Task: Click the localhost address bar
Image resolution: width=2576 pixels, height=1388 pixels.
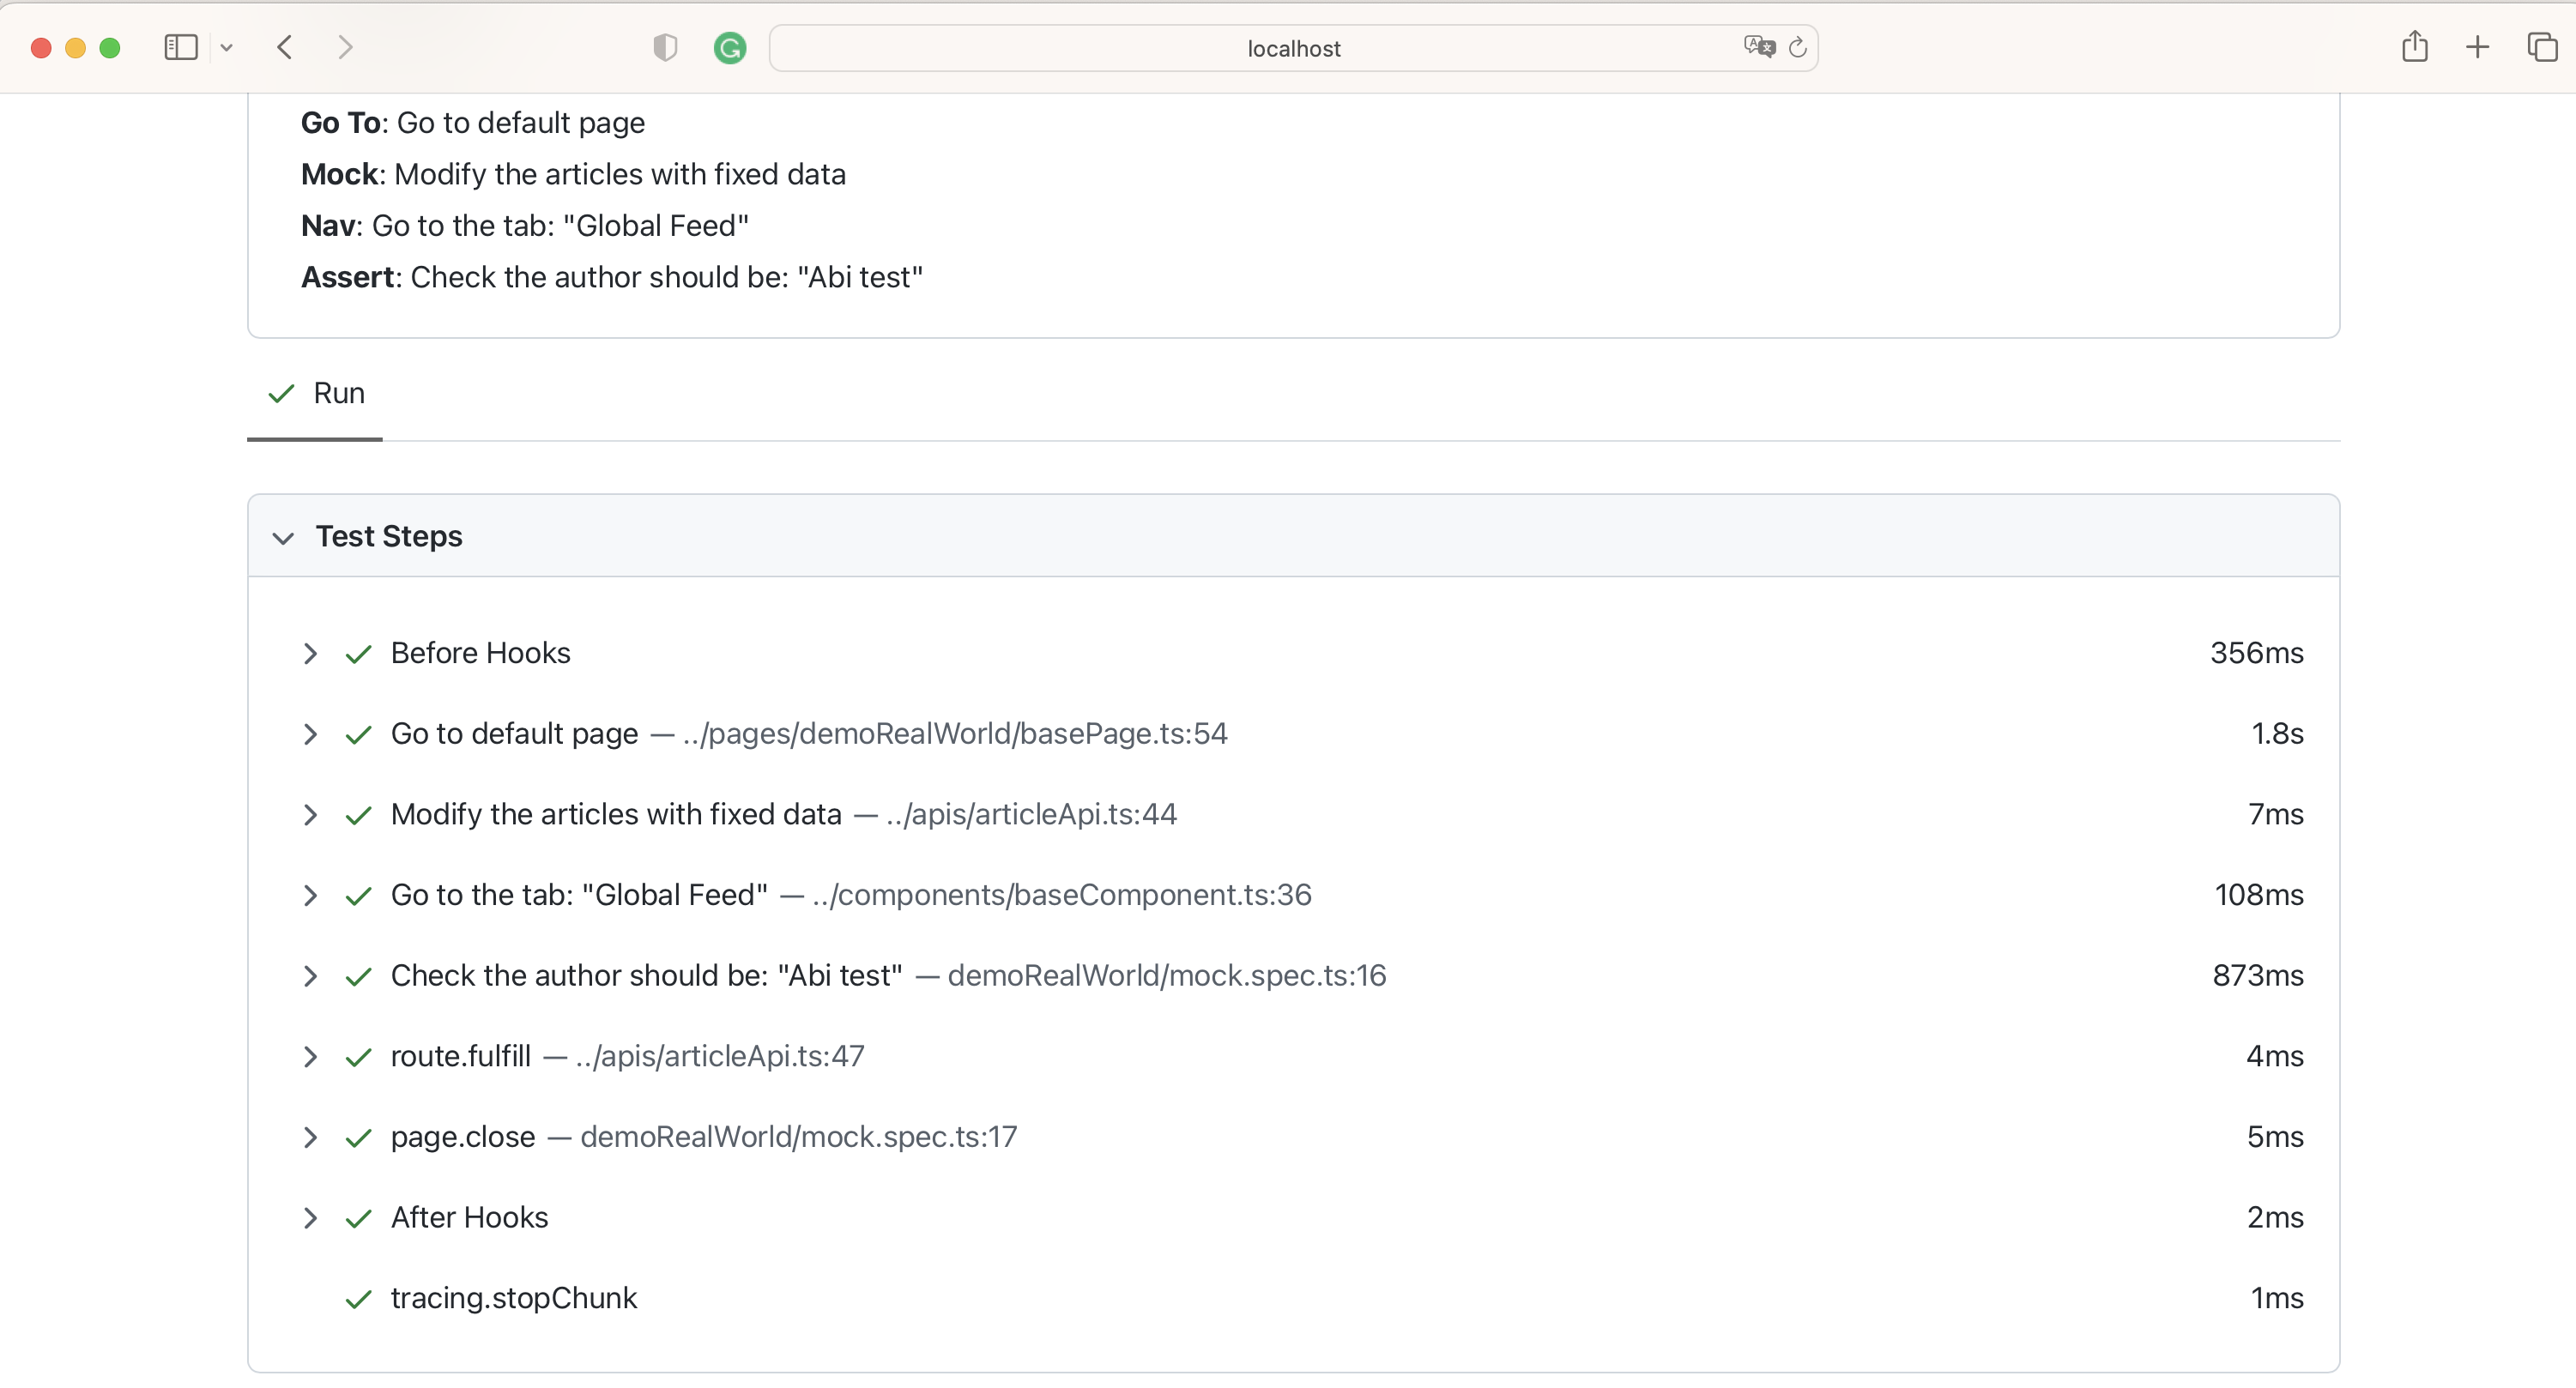Action: coord(1293,47)
